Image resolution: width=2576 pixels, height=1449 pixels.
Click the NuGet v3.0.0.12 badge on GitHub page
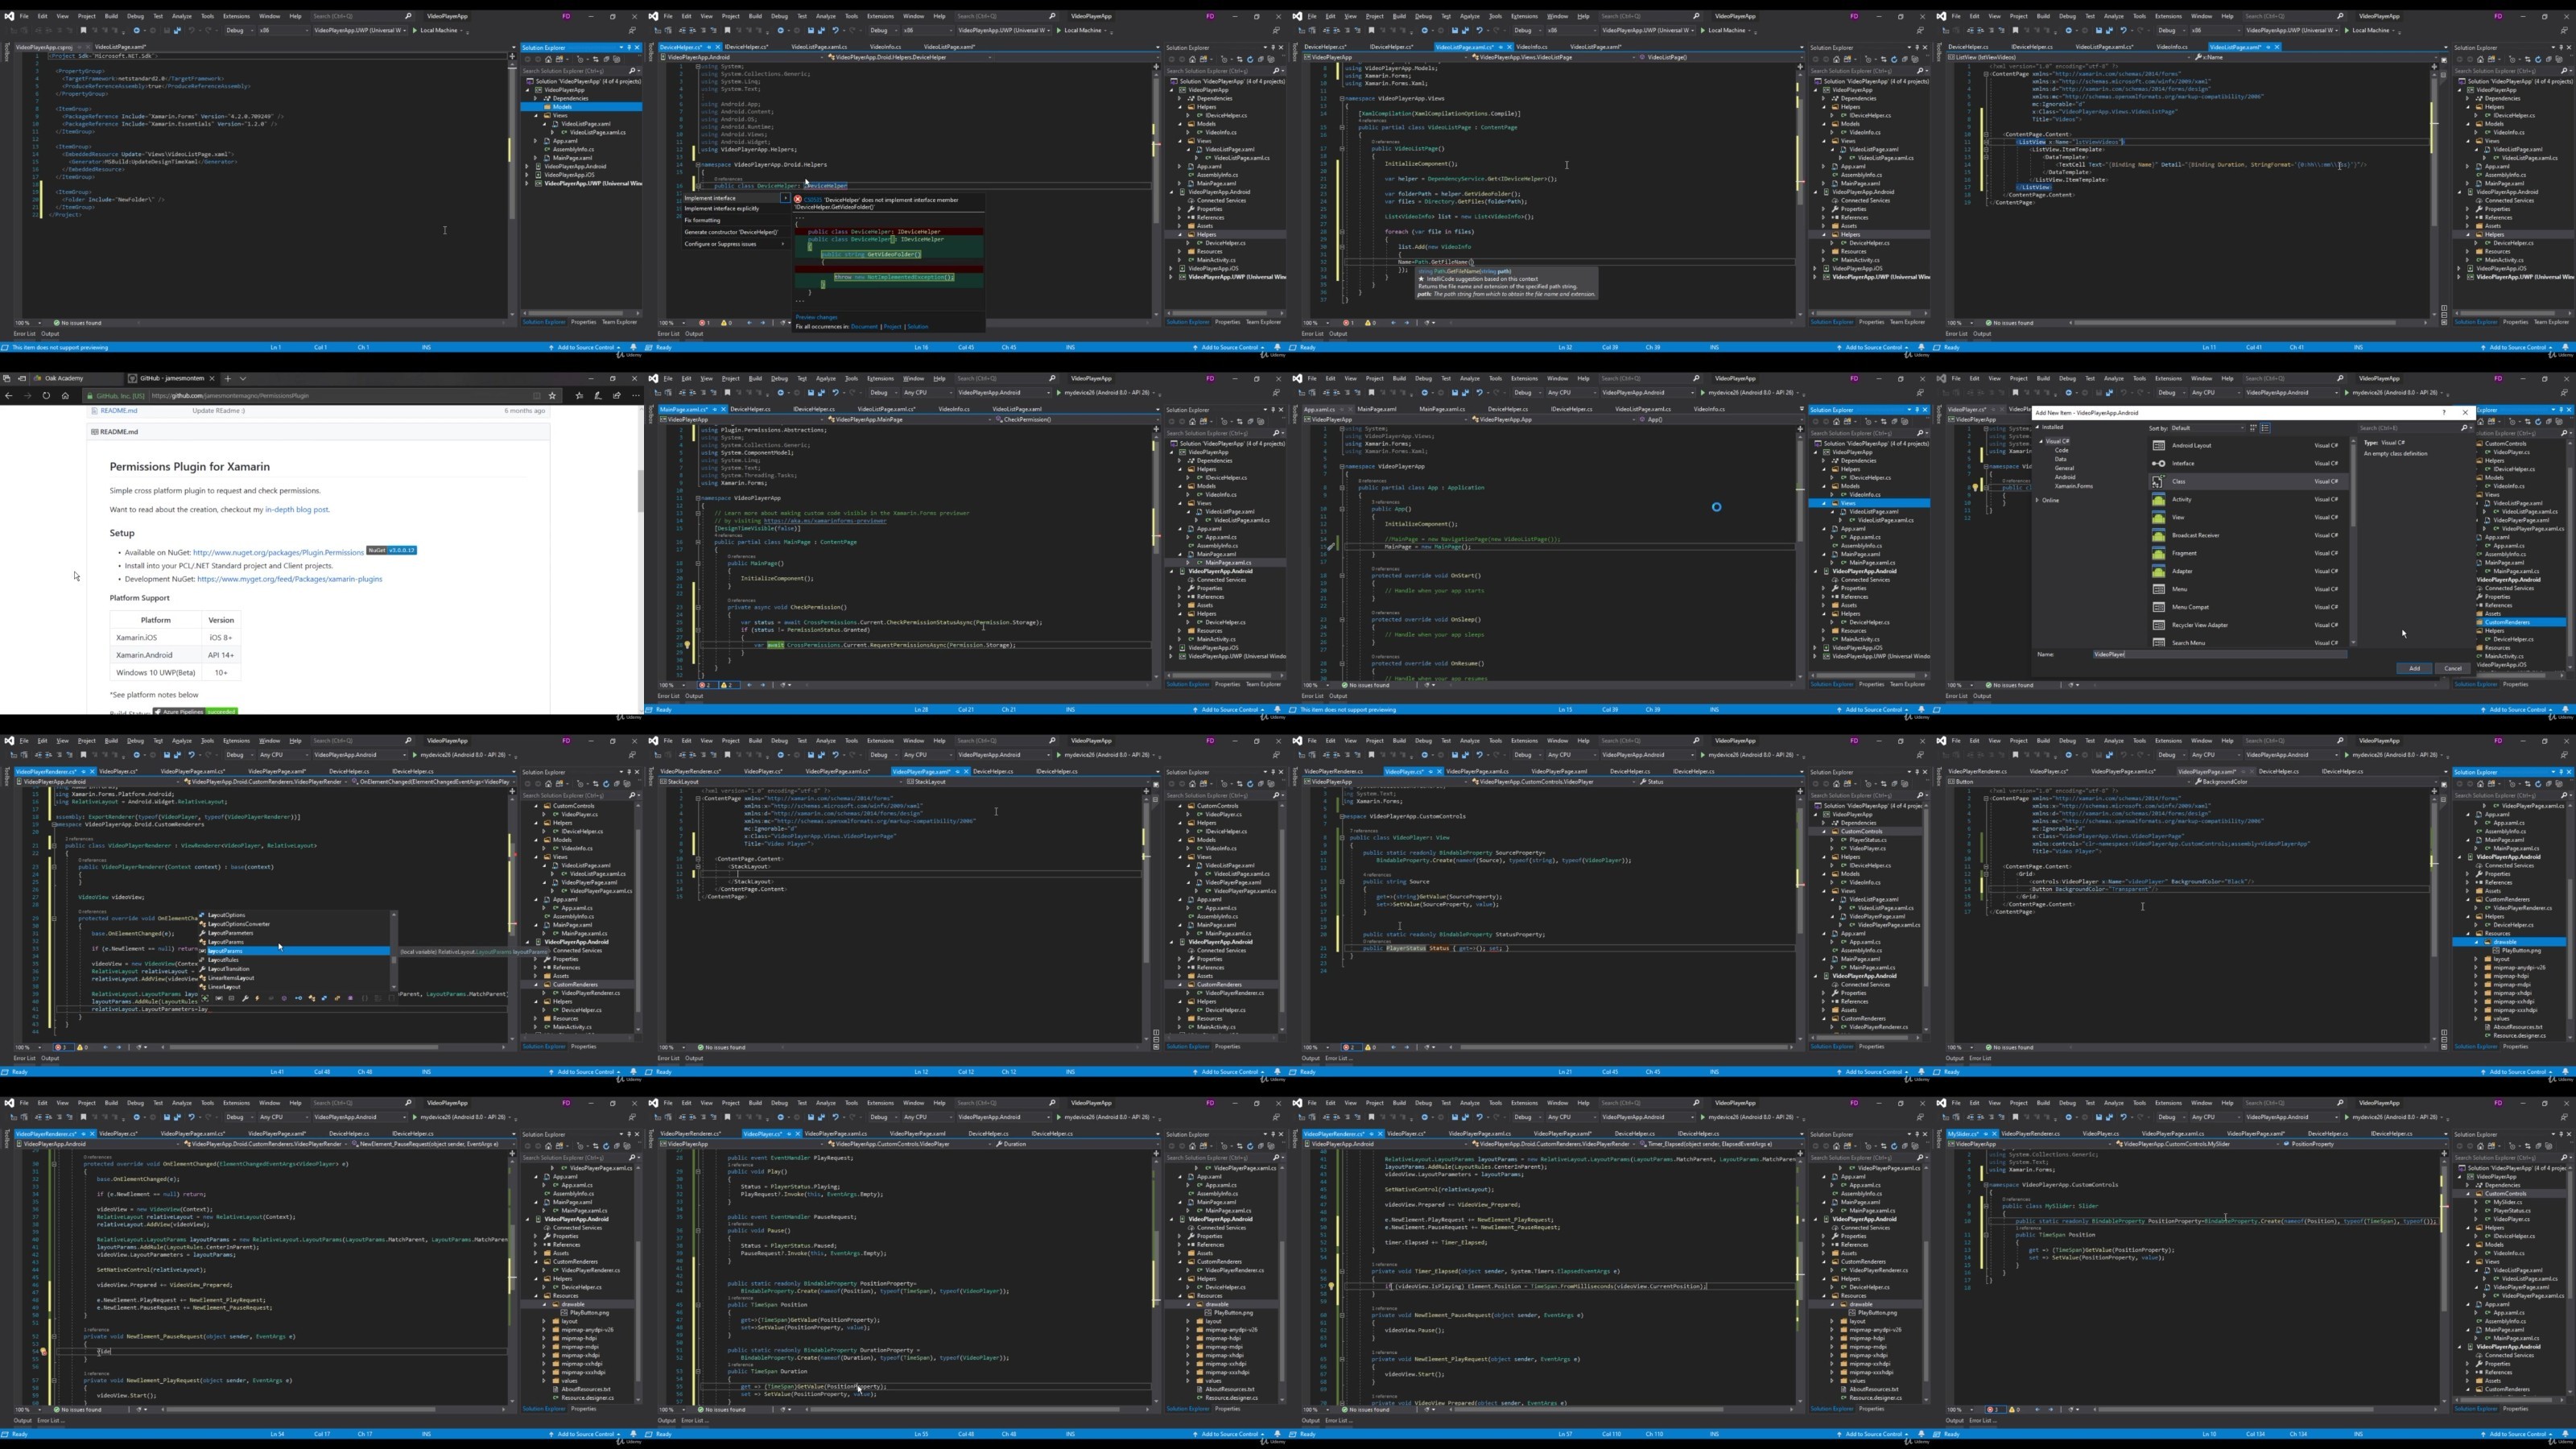pyautogui.click(x=391, y=550)
